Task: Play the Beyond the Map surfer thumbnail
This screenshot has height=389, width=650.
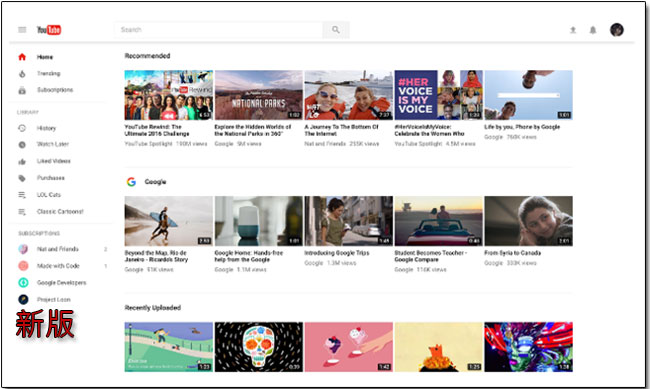Action: (x=169, y=221)
